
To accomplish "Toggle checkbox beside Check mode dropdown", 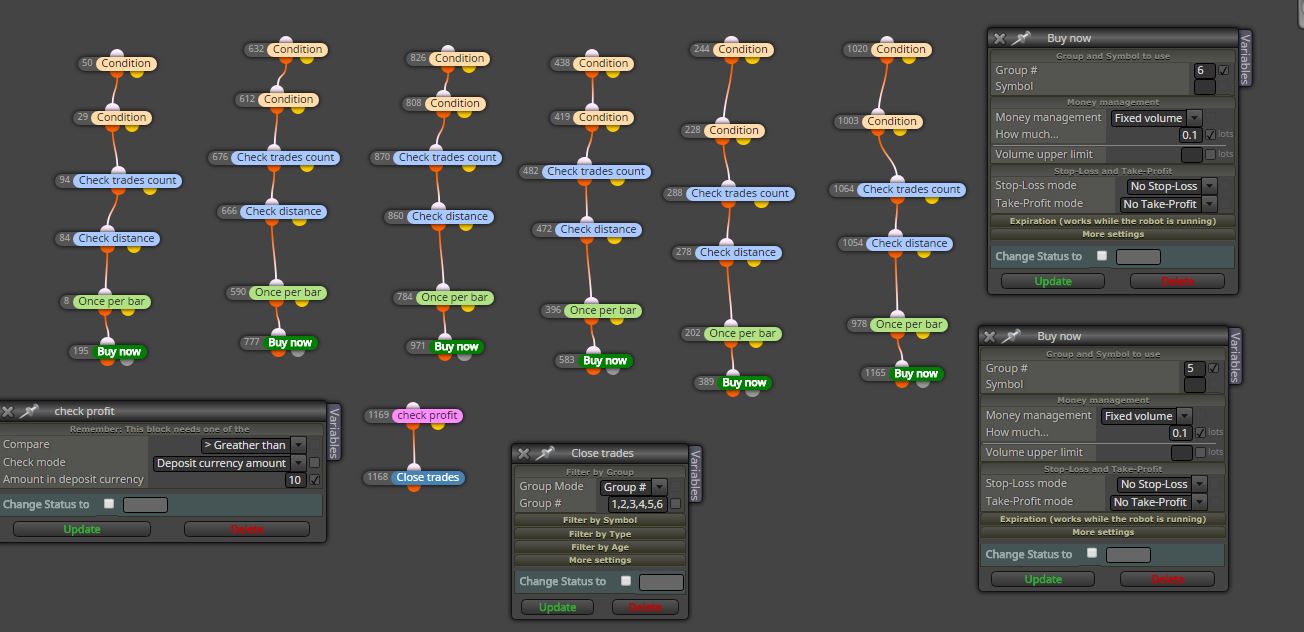I will (315, 463).
